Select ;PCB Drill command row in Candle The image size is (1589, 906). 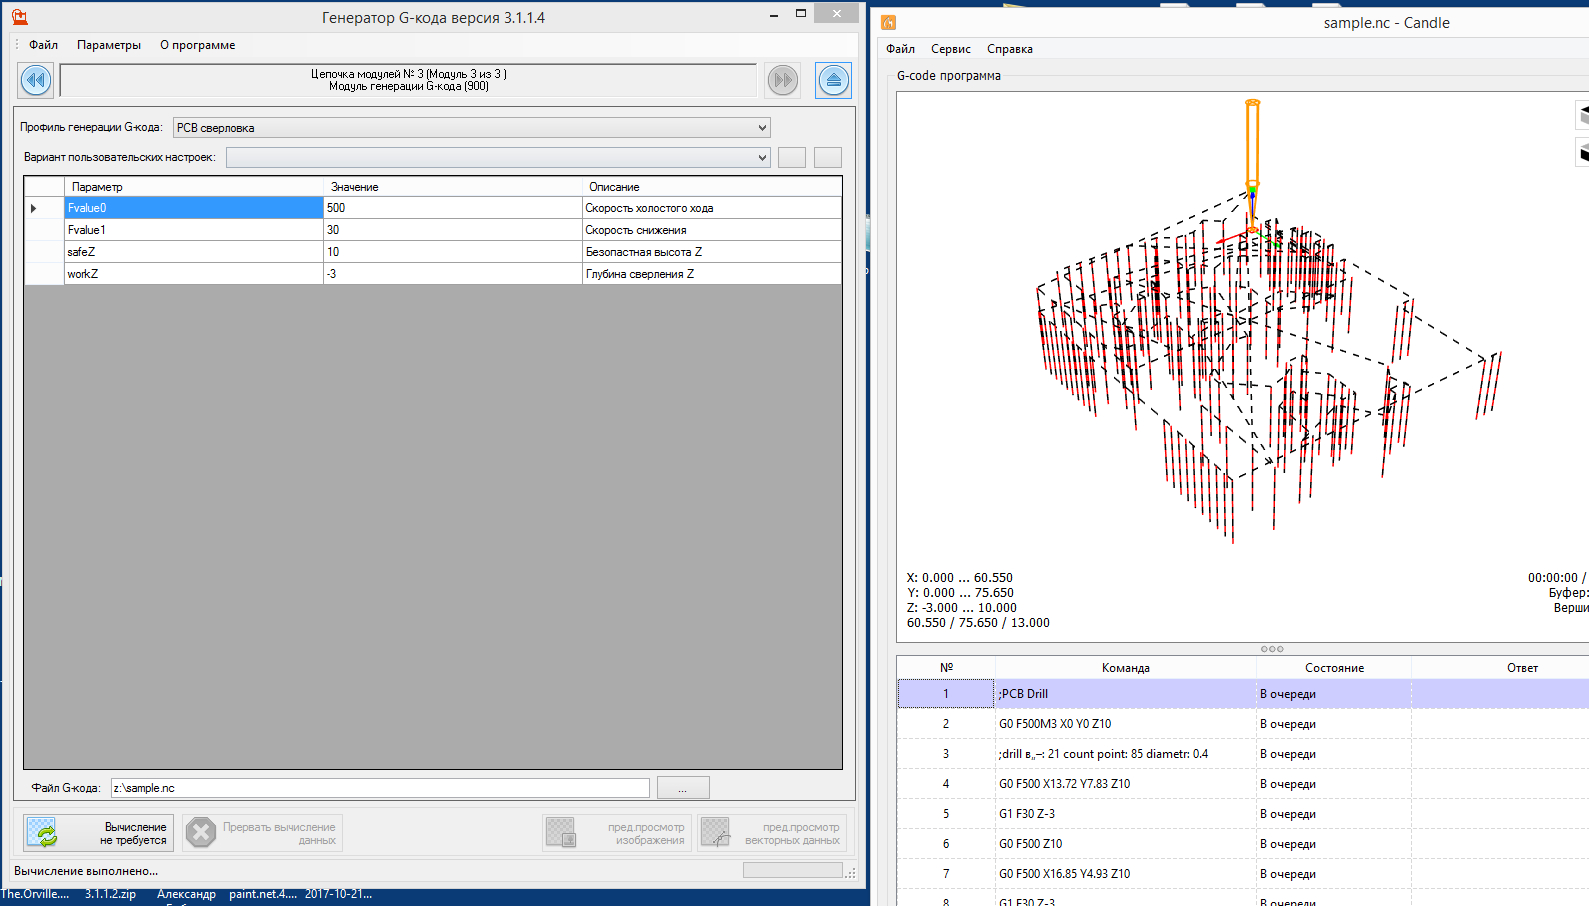1244,694
